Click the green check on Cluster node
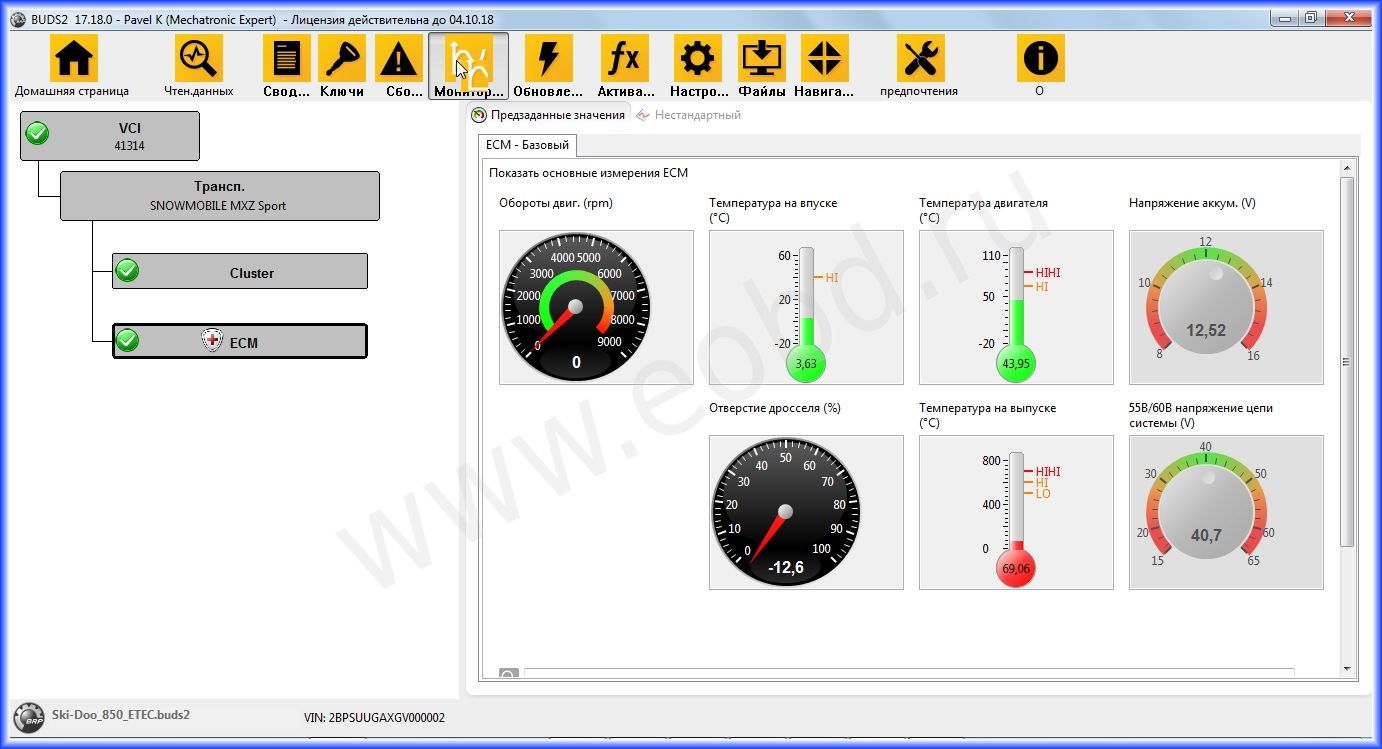Image resolution: width=1382 pixels, height=749 pixels. click(127, 270)
